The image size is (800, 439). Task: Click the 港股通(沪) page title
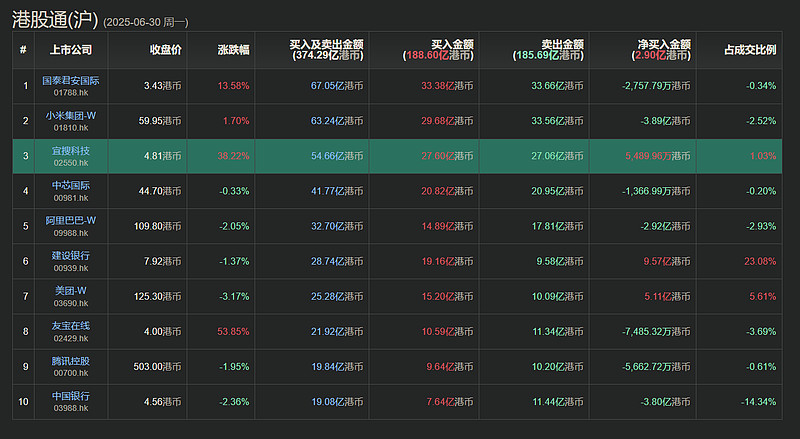coord(55,19)
